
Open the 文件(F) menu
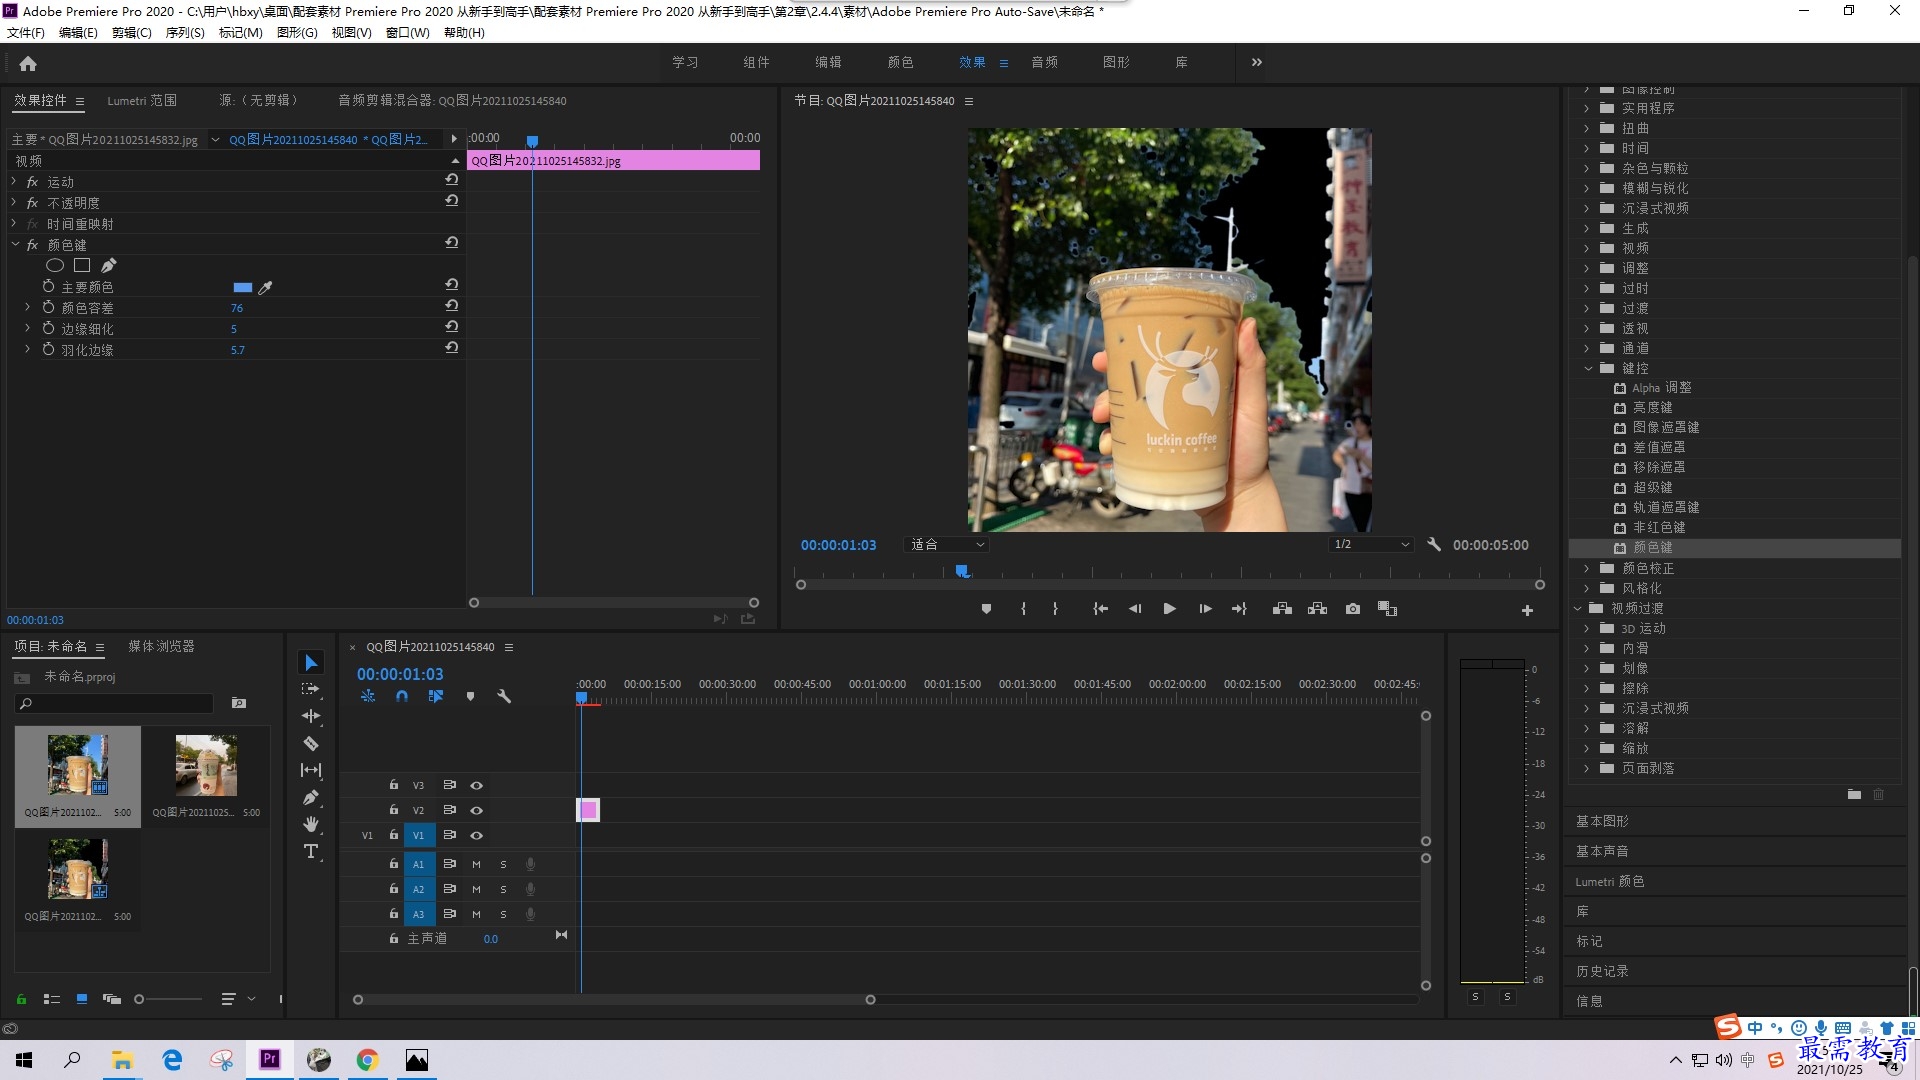pos(26,33)
